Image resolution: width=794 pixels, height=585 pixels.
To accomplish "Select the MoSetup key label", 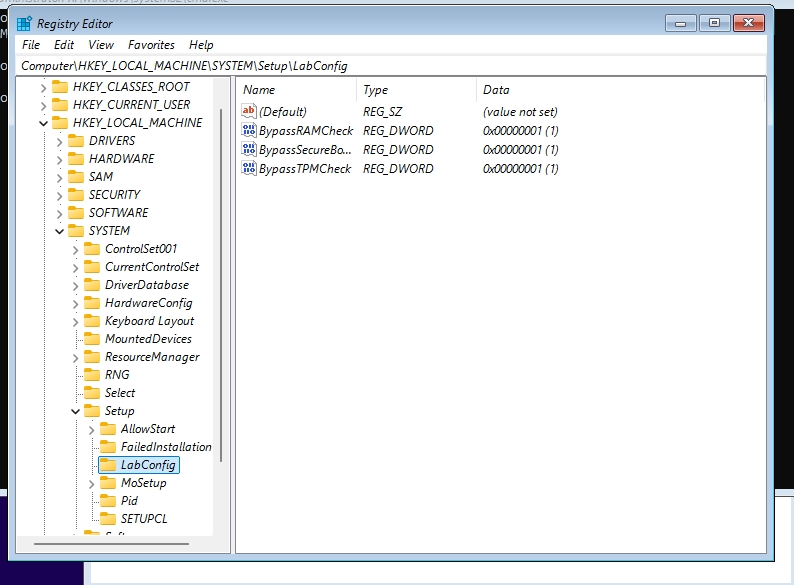I will pyautogui.click(x=144, y=483).
